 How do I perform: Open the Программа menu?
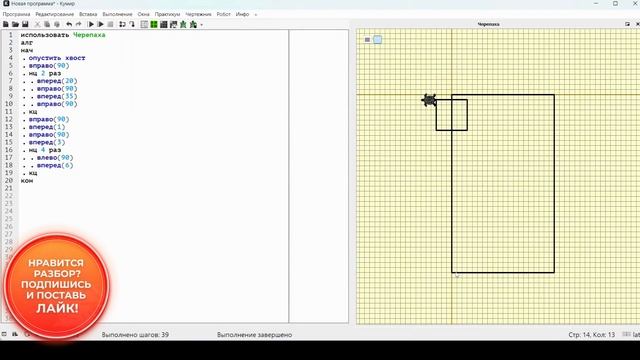tap(16, 14)
